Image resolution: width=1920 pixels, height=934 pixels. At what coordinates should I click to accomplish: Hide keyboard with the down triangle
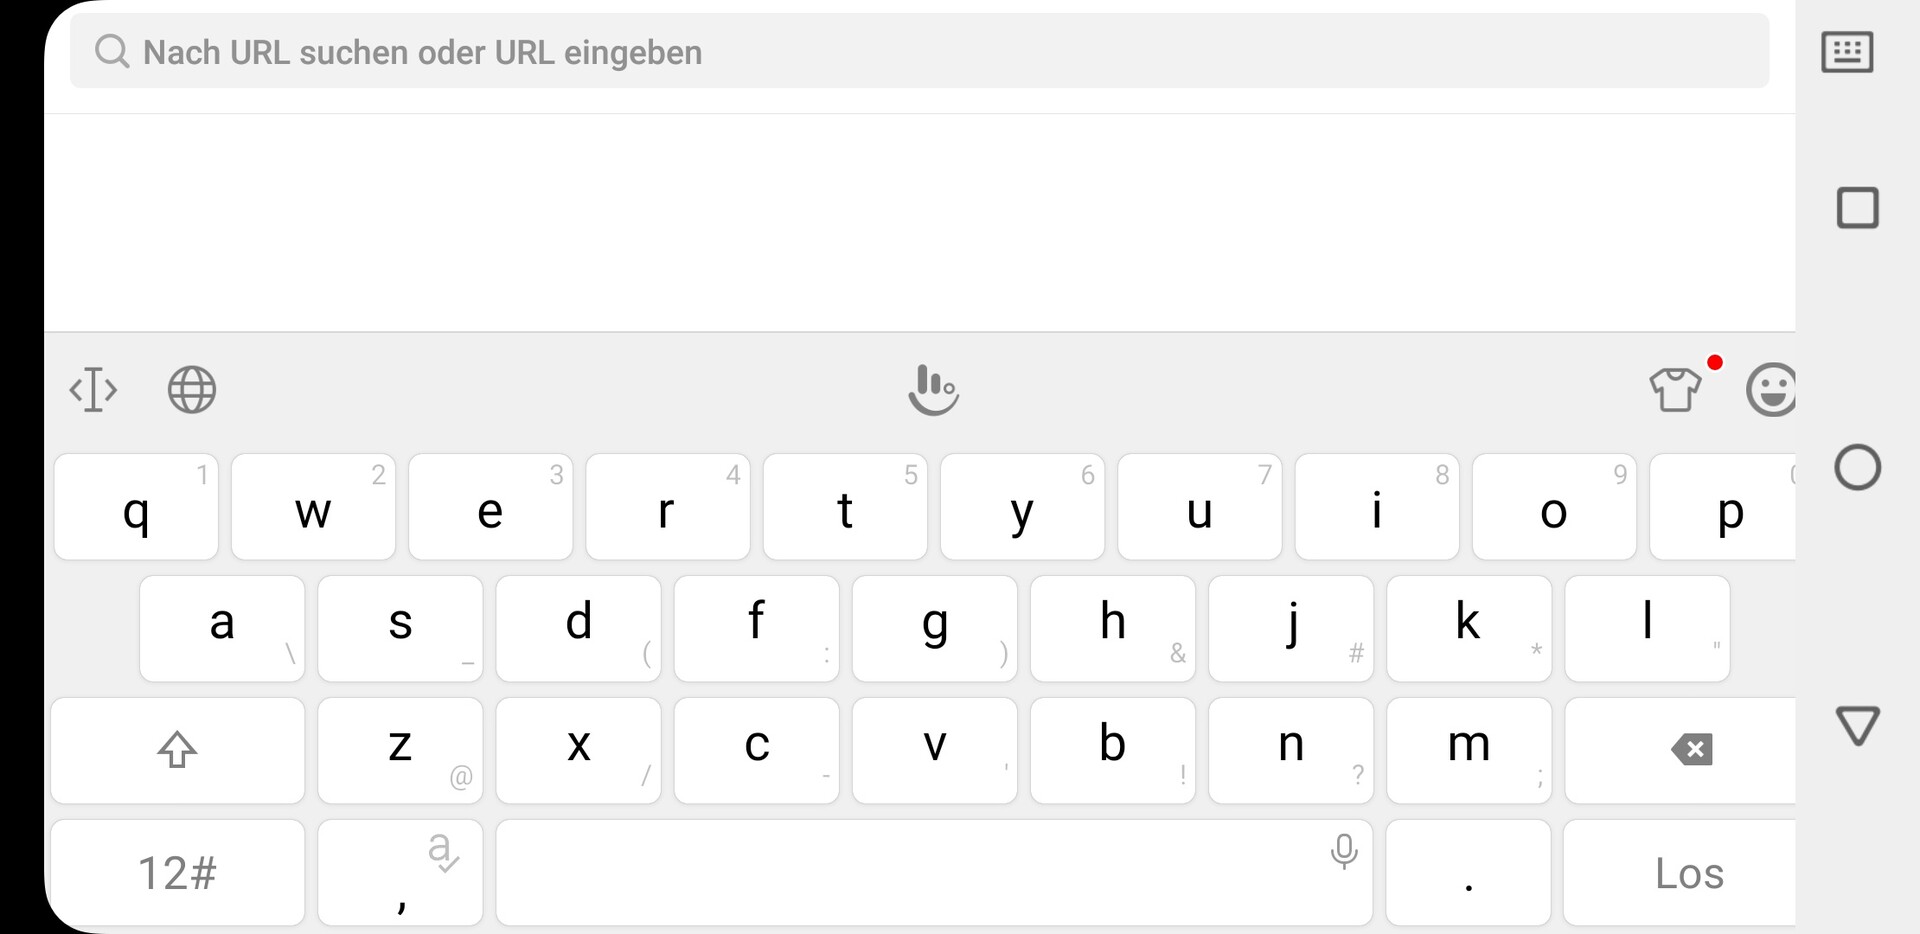pyautogui.click(x=1857, y=725)
